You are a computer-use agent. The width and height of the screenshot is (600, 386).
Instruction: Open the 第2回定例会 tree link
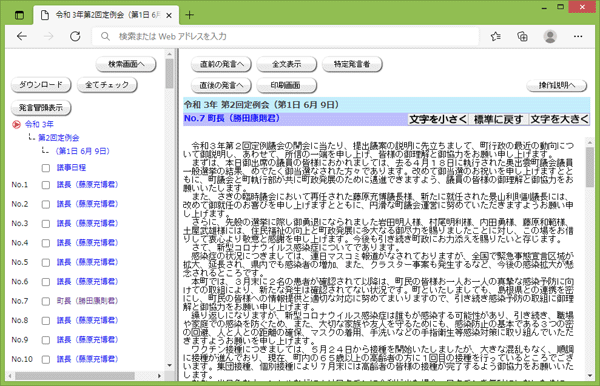click(59, 137)
